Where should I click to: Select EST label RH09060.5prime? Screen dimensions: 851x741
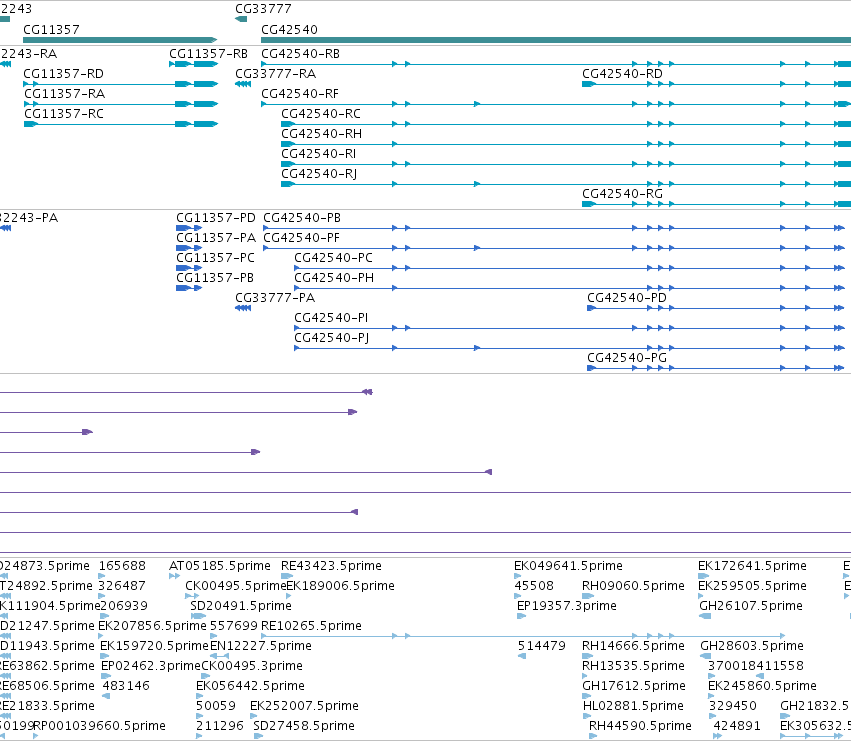633,586
